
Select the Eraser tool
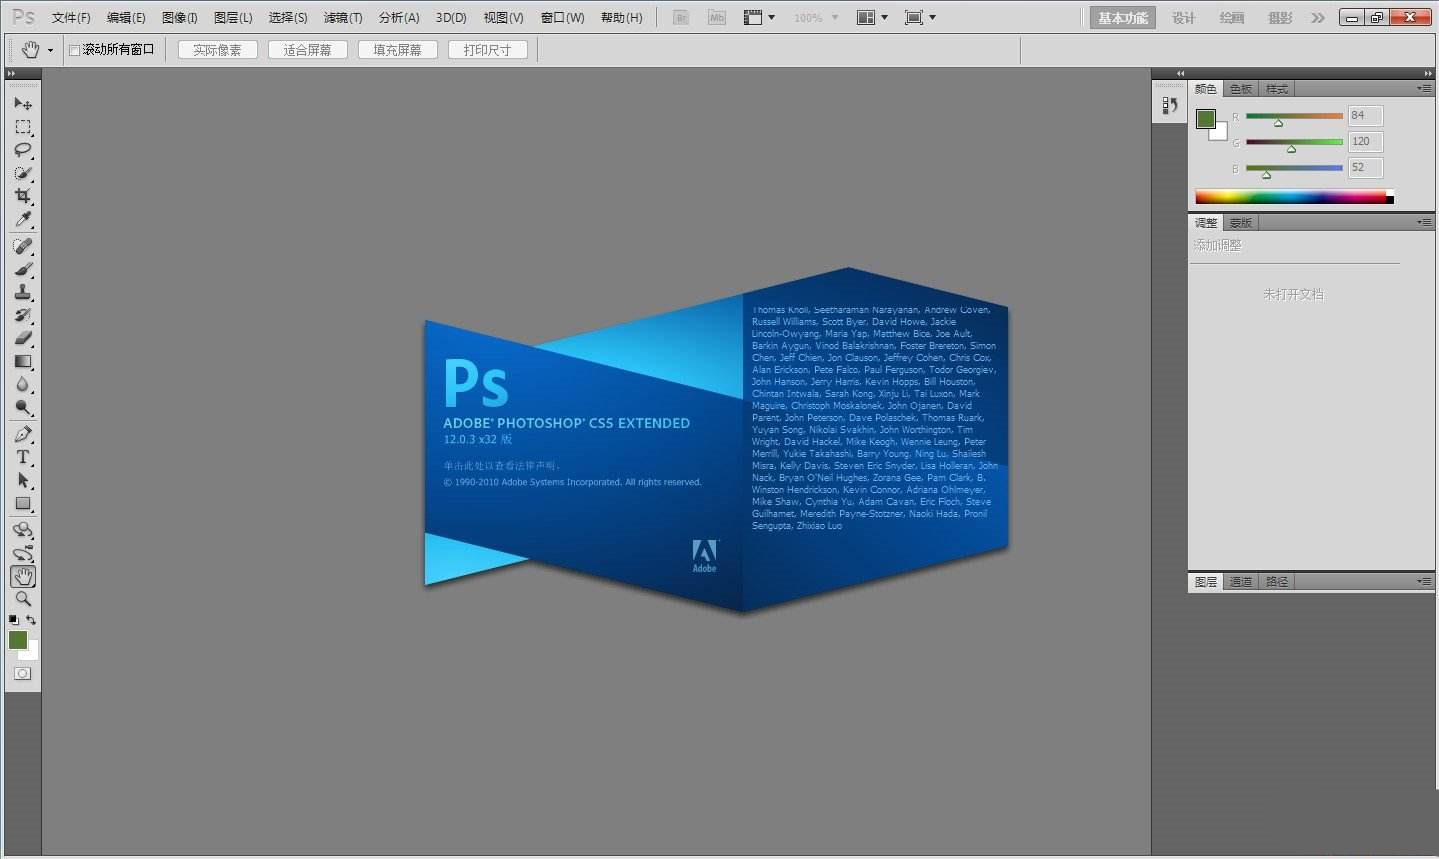(x=23, y=338)
